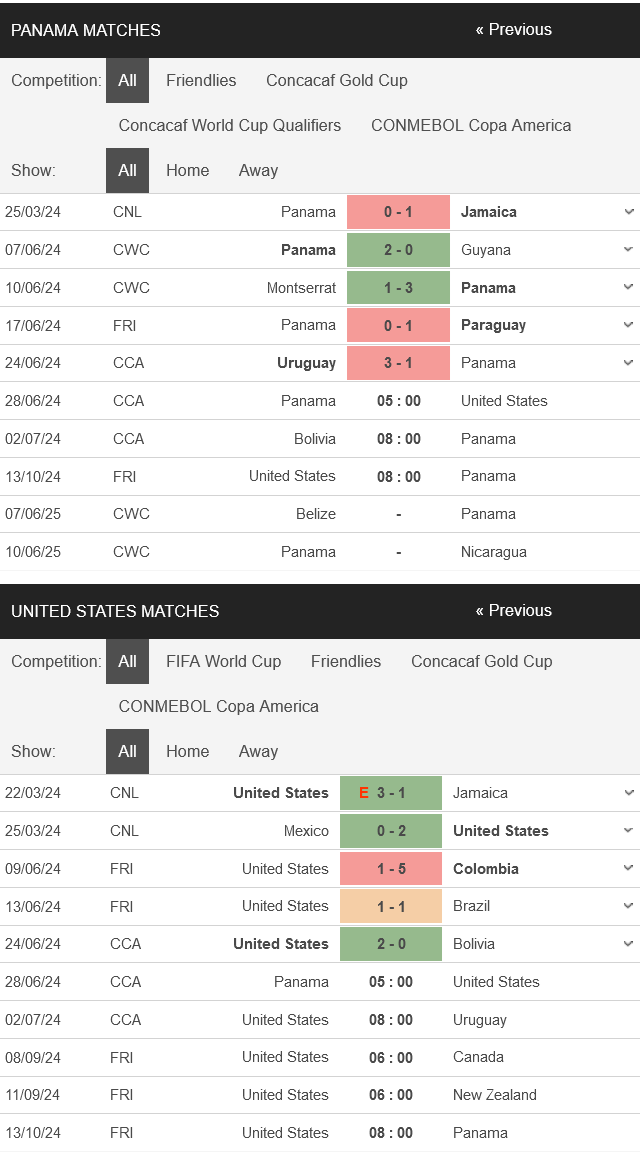Expand the United States vs Colombia match chevron
Viewport: 640px width, 1163px height.
coord(629,869)
